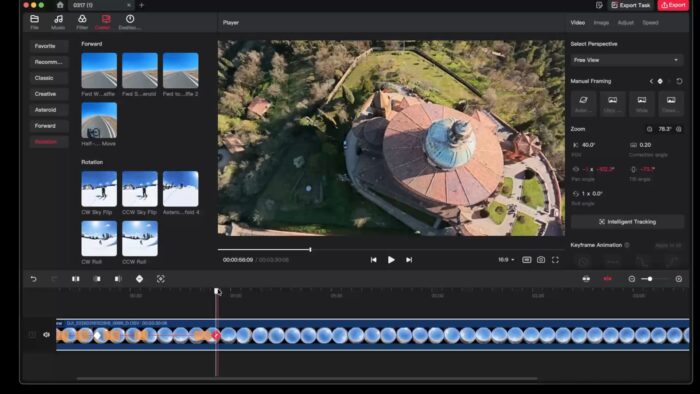Click the safe-frame icon beside aspect ratio

(x=527, y=260)
